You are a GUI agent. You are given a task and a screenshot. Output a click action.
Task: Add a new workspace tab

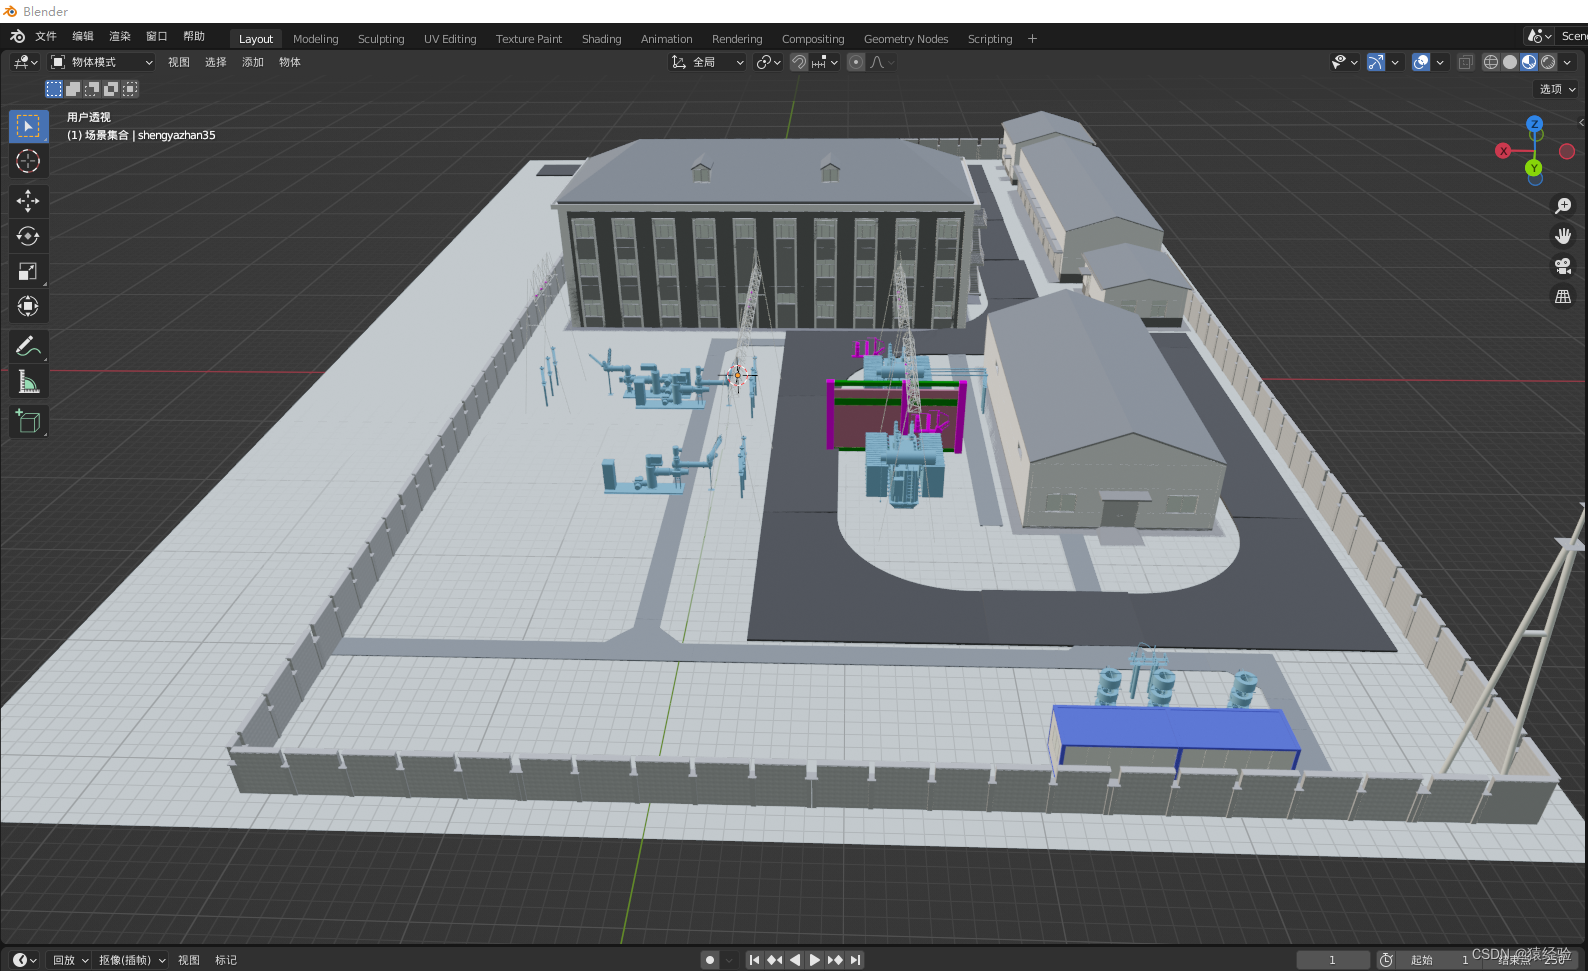1032,39
